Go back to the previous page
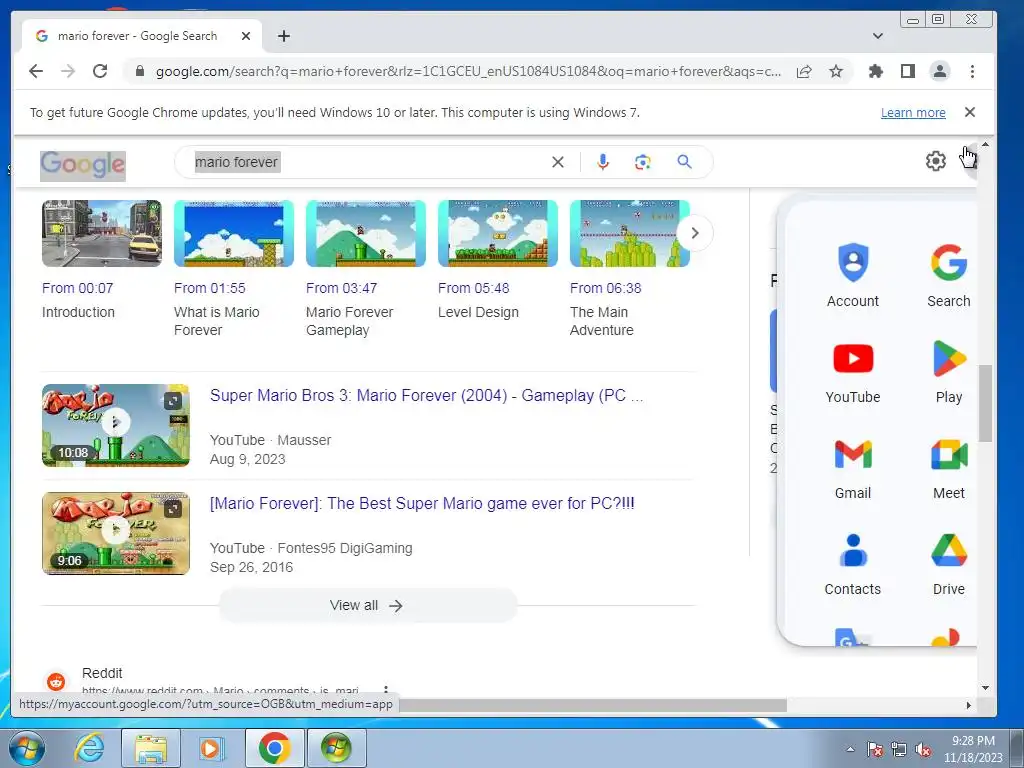Viewport: 1024px width, 768px height. pos(36,71)
